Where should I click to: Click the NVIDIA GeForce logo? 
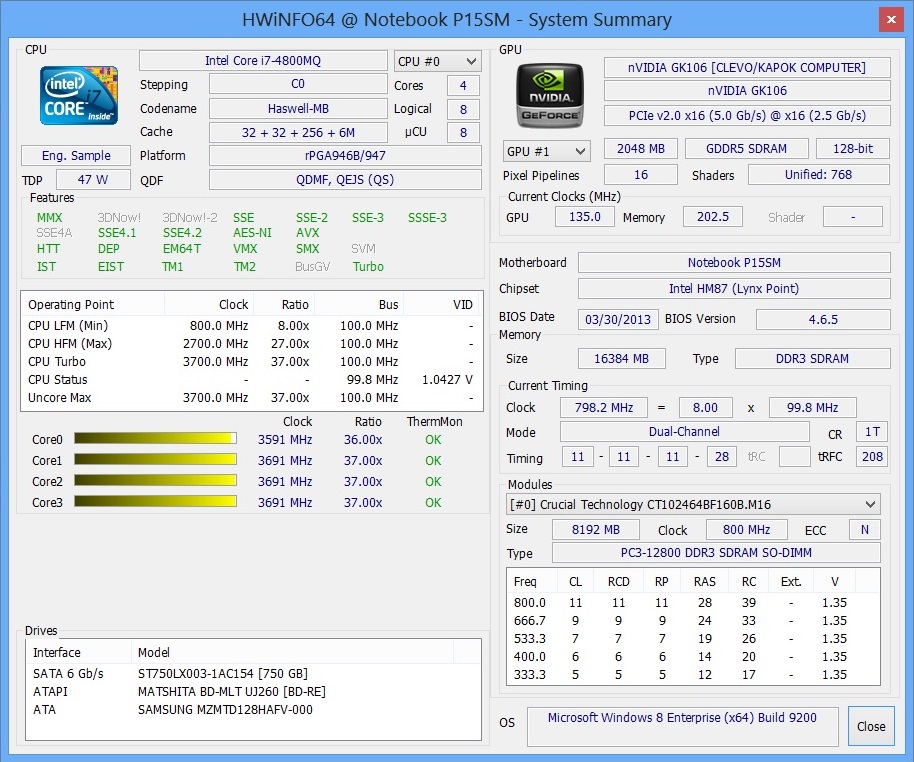pyautogui.click(x=550, y=96)
